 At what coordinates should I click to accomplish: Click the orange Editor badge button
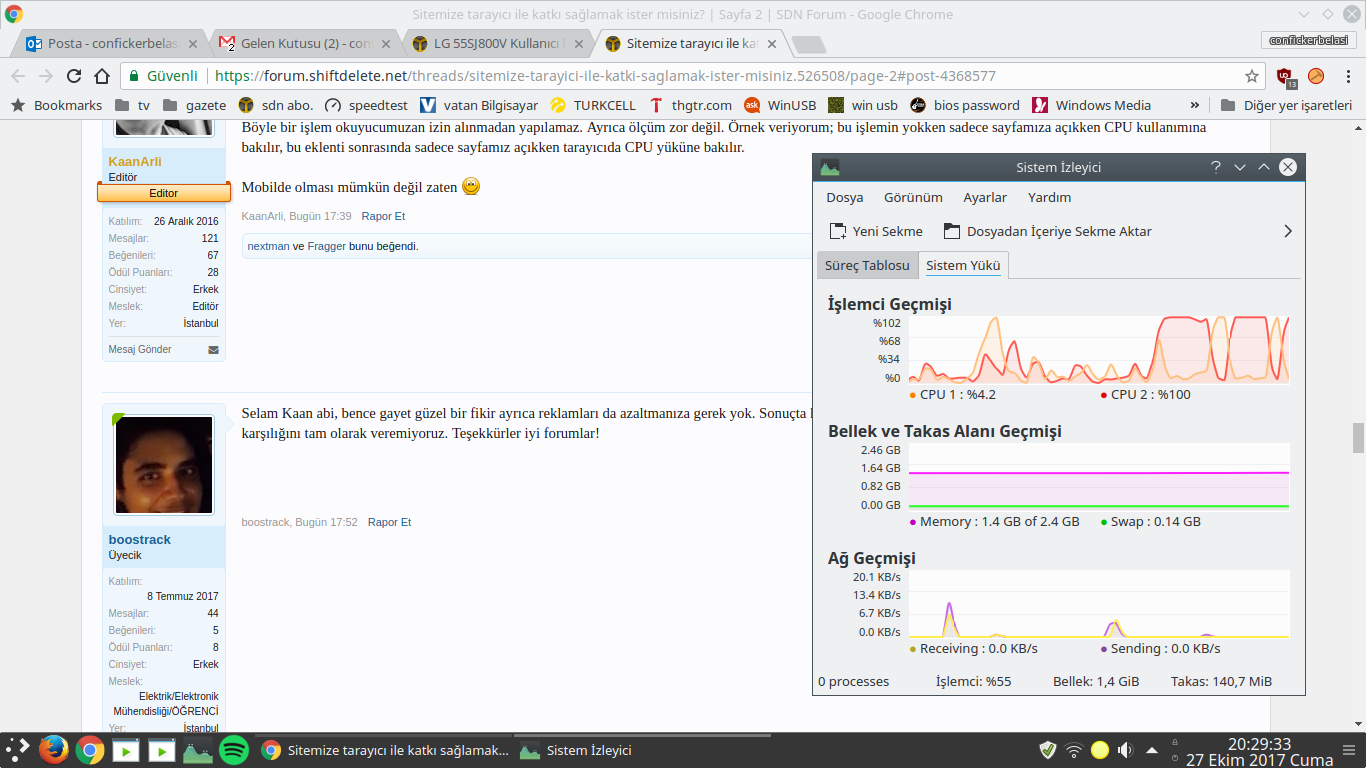[x=164, y=193]
